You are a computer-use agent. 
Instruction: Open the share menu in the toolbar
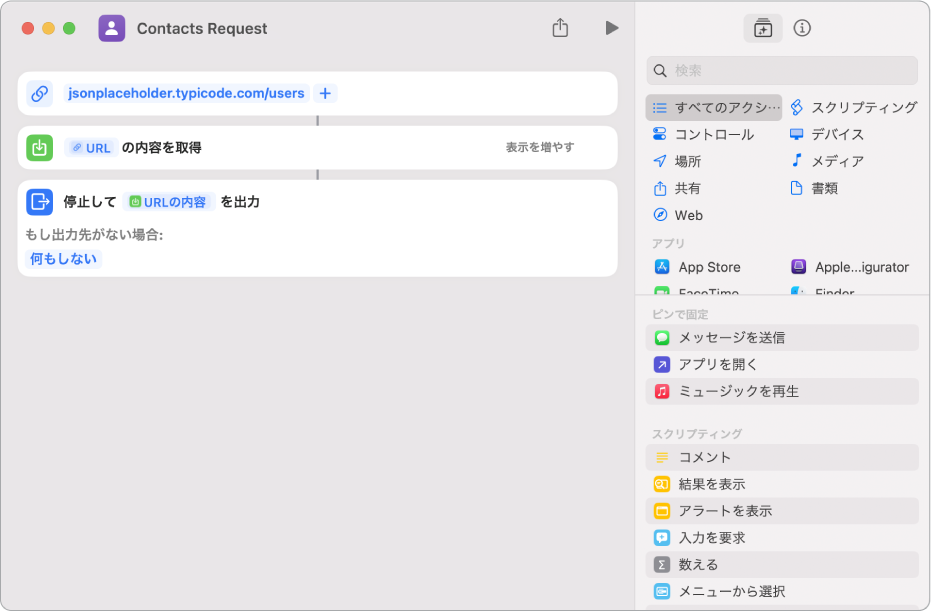pos(560,28)
